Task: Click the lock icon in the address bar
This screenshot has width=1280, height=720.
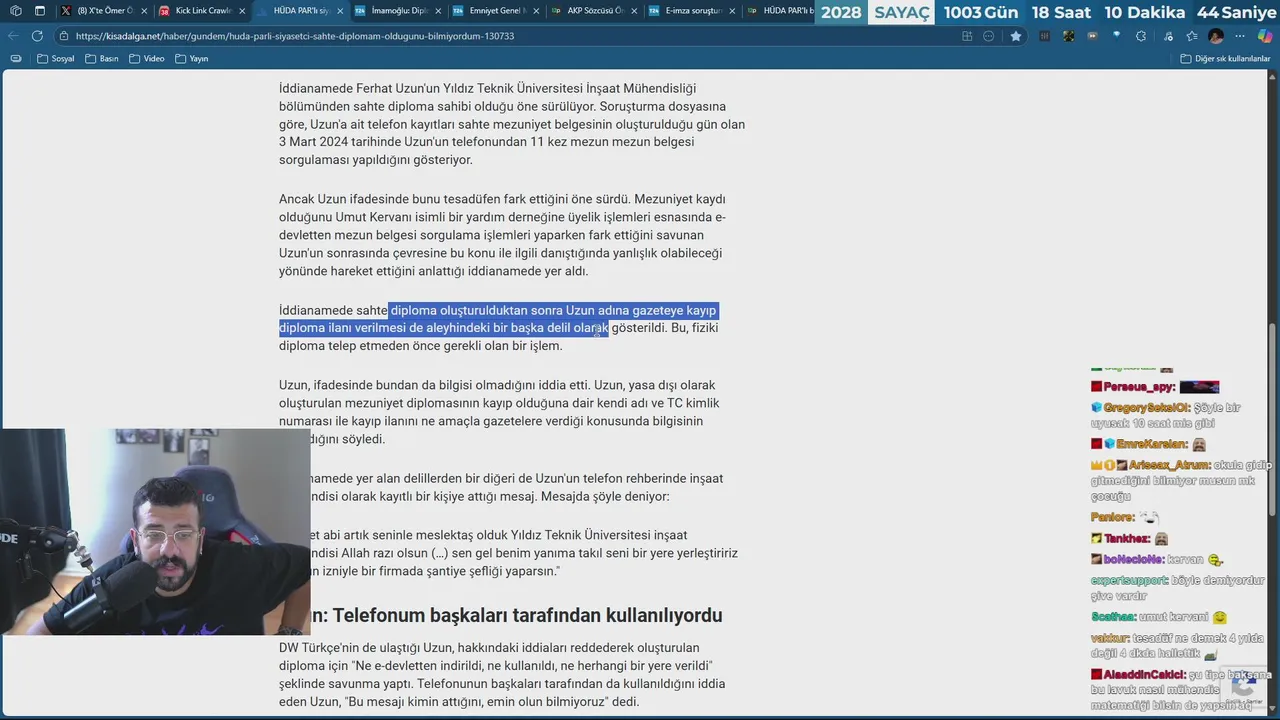Action: 64,36
